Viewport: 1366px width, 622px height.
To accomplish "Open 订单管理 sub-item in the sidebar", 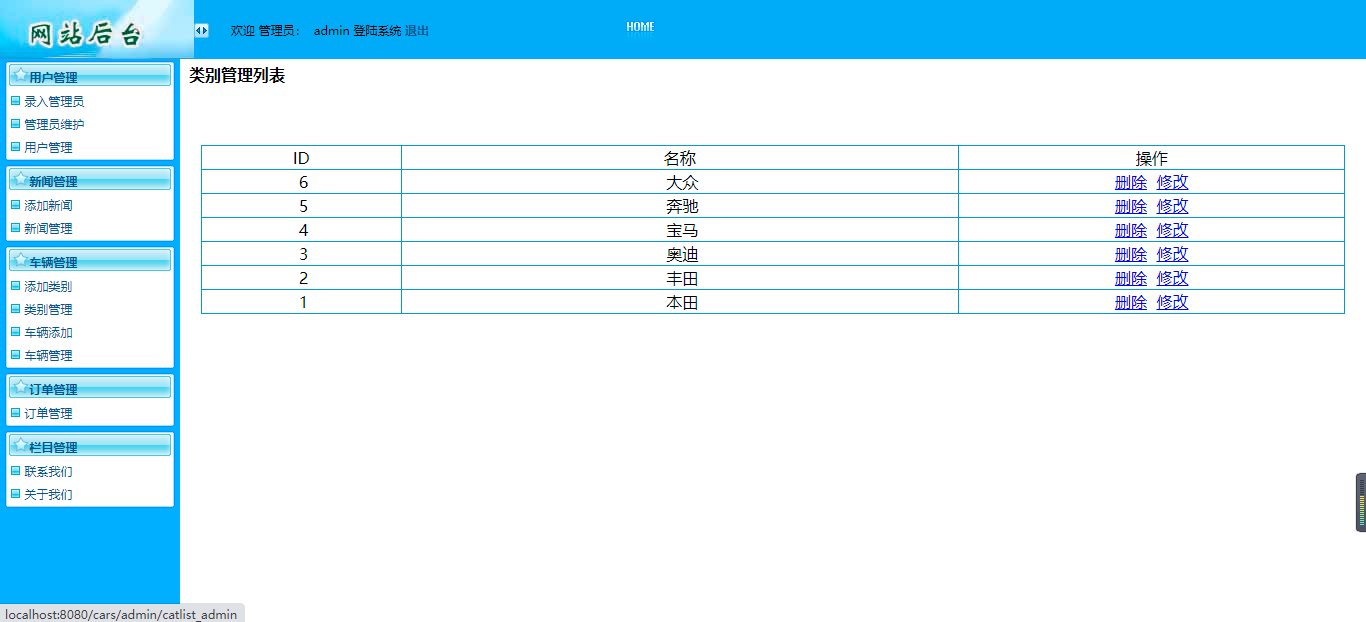I will tap(48, 414).
